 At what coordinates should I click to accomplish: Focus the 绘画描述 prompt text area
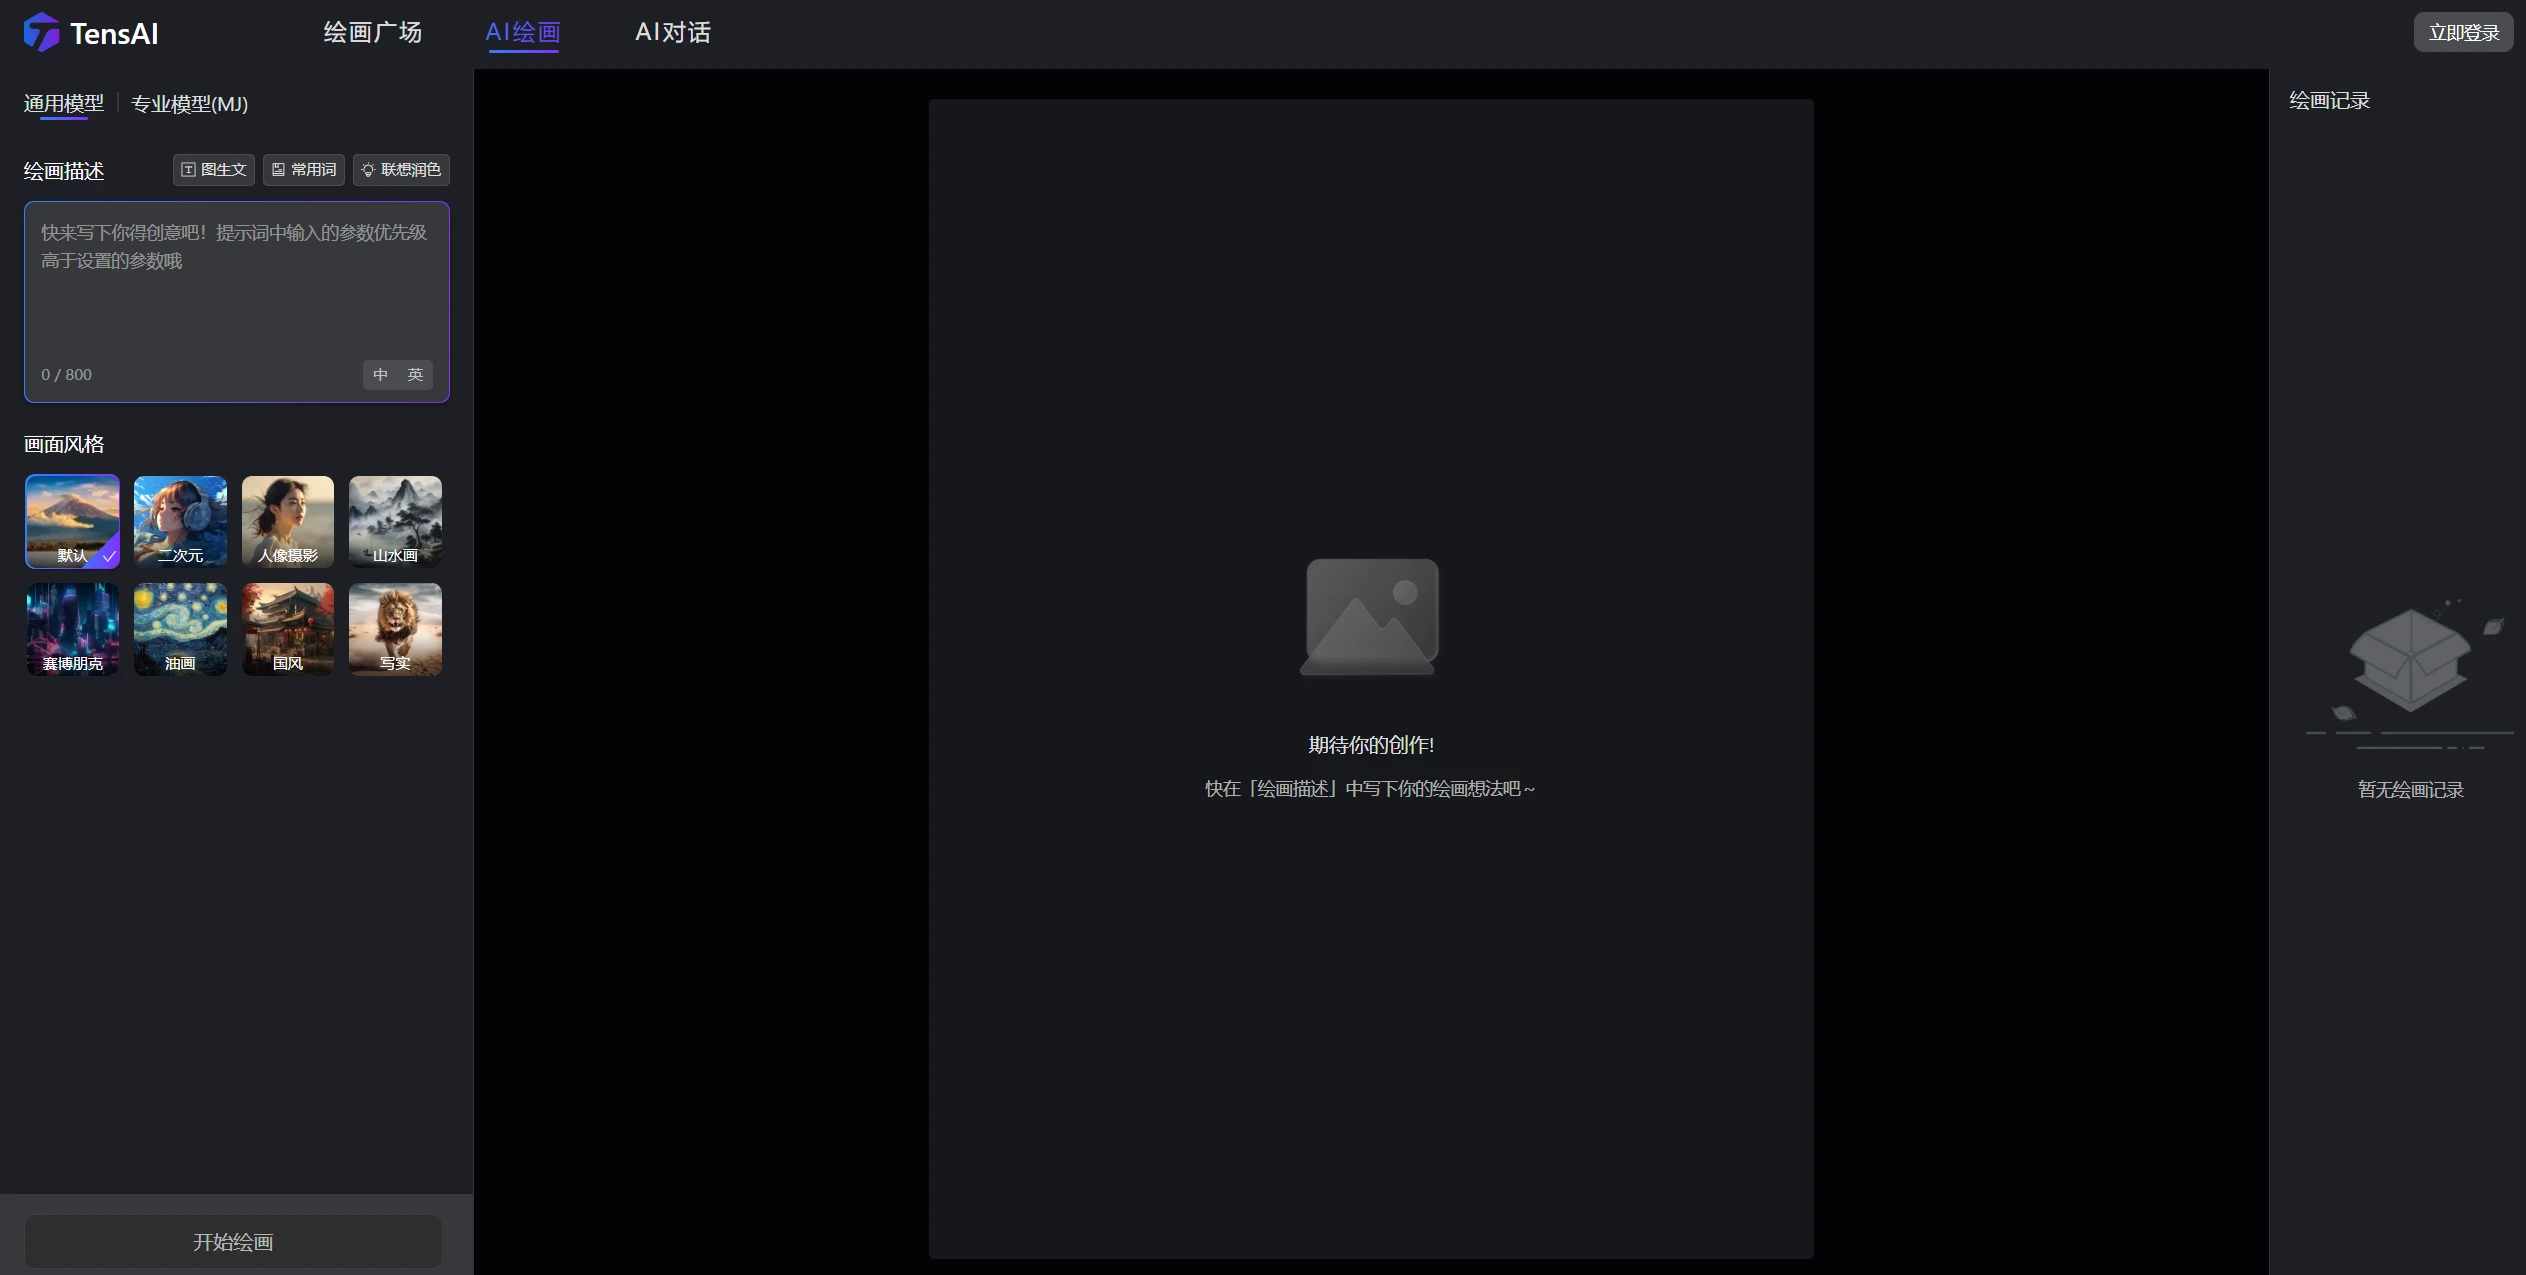(237, 302)
